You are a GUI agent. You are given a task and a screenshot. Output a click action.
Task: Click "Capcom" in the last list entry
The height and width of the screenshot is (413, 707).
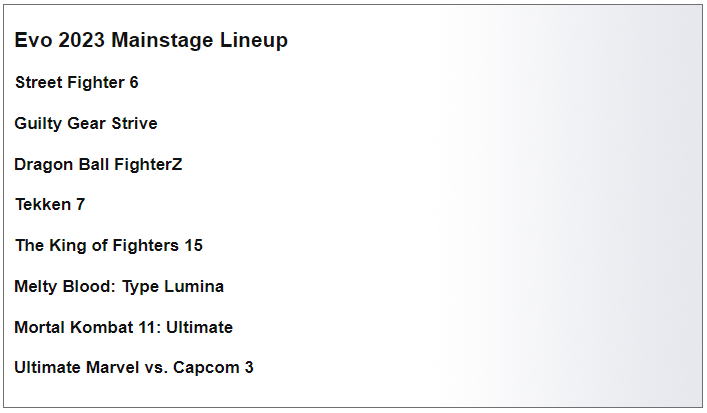coord(206,368)
